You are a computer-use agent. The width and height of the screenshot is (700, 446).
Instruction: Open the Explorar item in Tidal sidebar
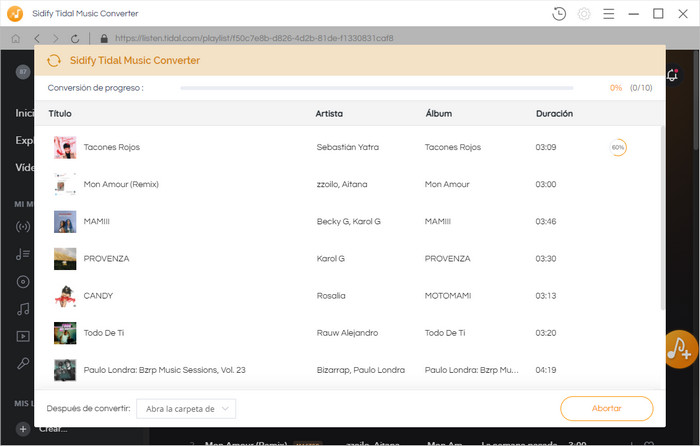point(25,140)
